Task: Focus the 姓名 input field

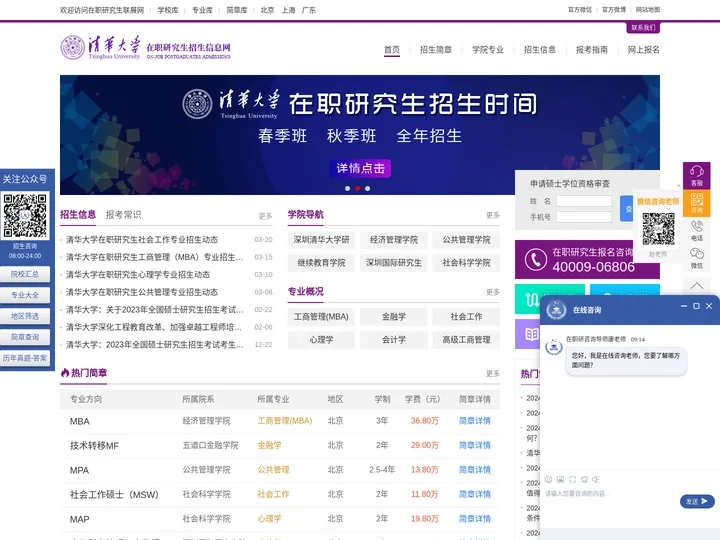Action: tap(584, 201)
